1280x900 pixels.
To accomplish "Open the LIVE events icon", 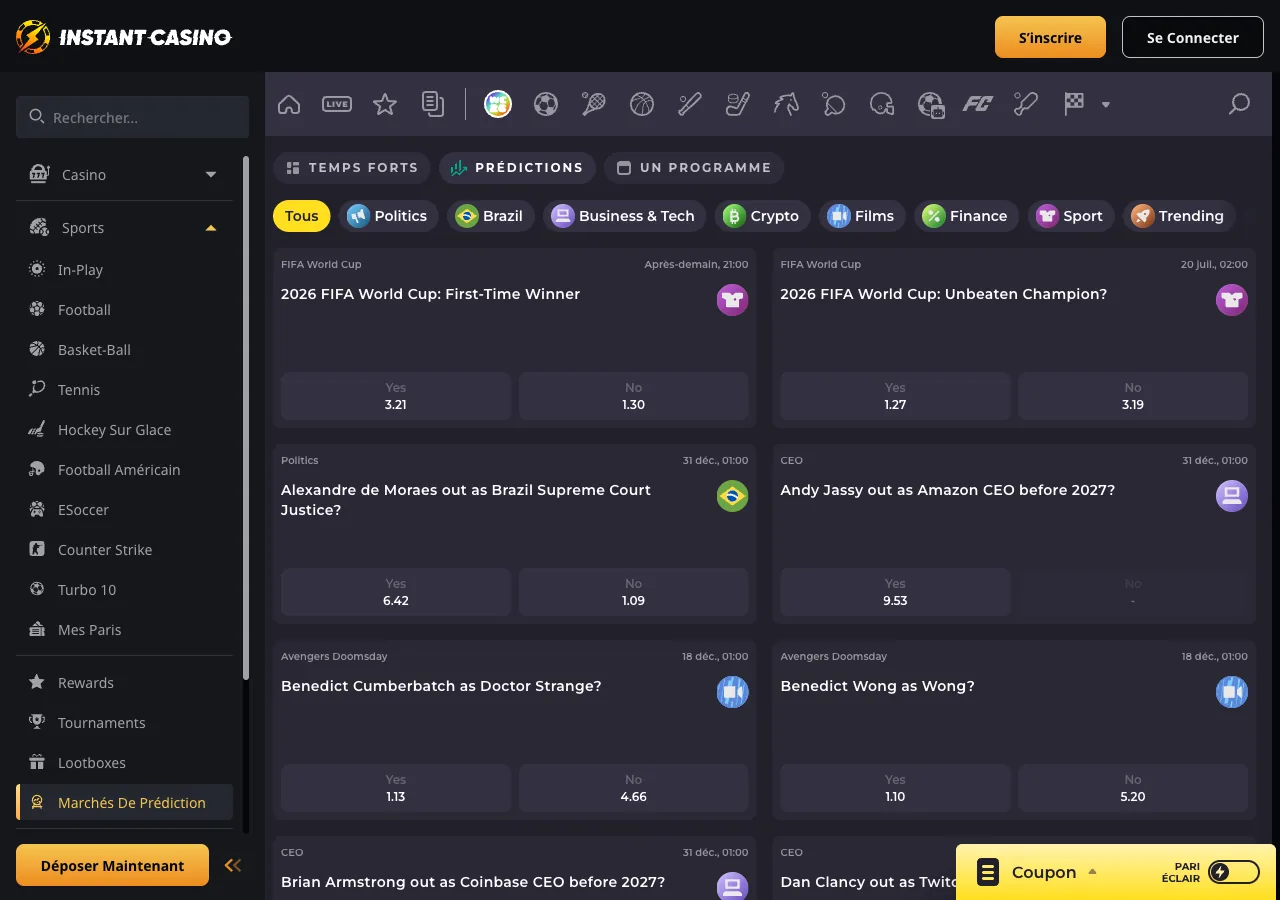I will [x=337, y=104].
